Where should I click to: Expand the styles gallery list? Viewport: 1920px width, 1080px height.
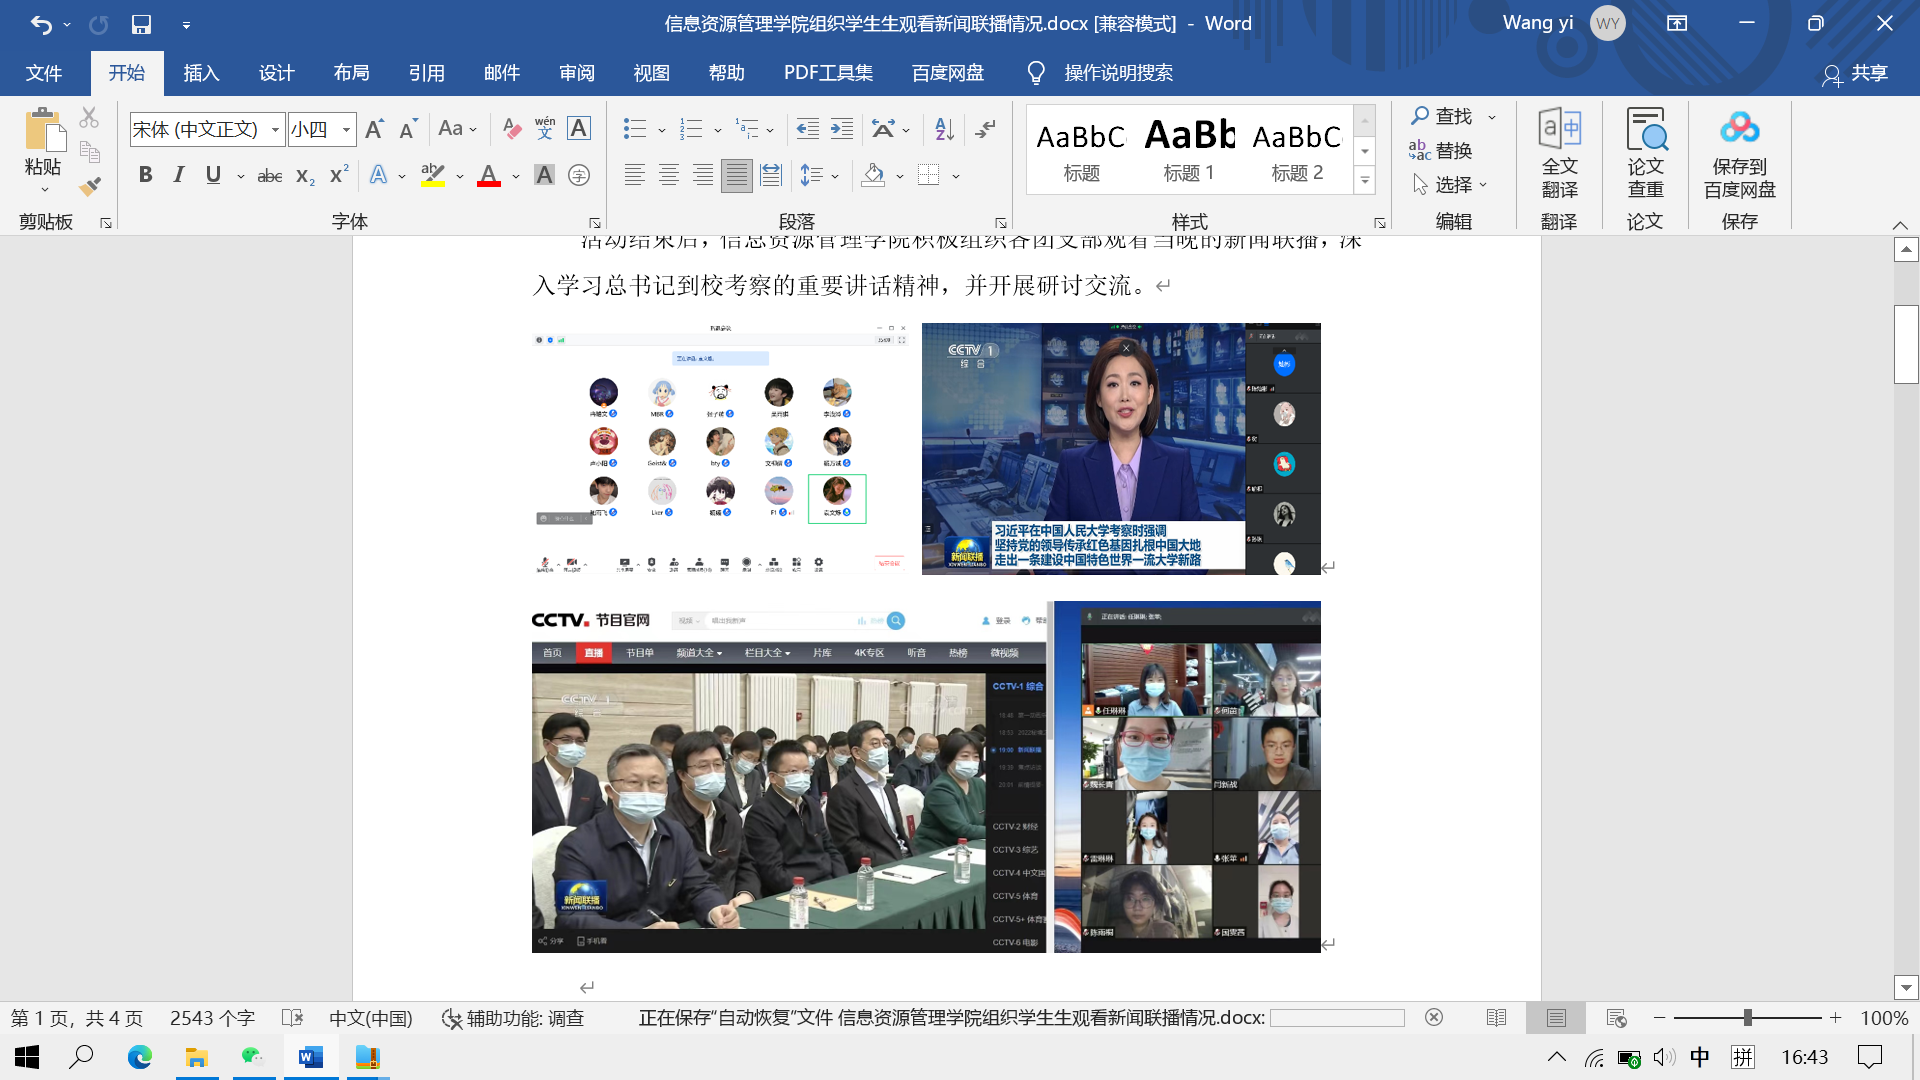(x=1365, y=181)
